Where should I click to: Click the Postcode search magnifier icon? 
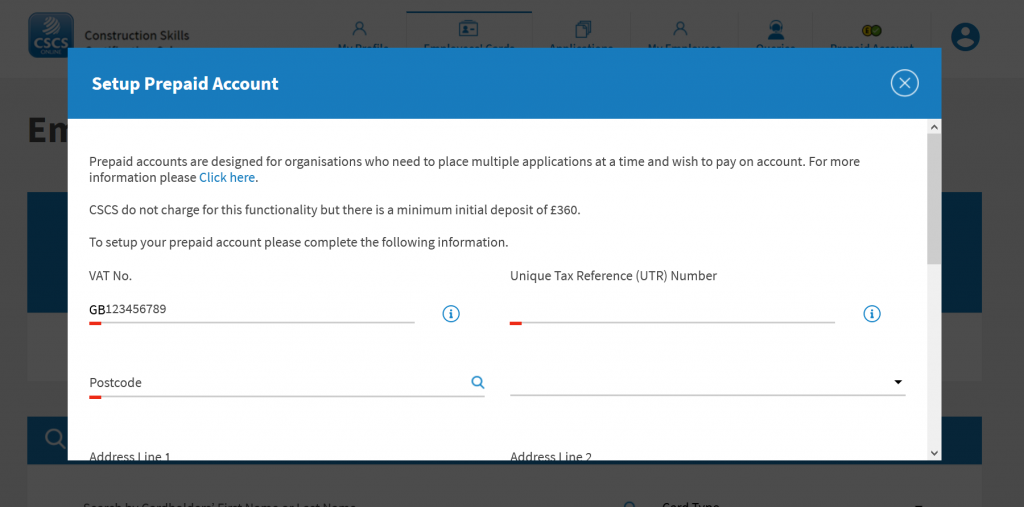(x=478, y=382)
